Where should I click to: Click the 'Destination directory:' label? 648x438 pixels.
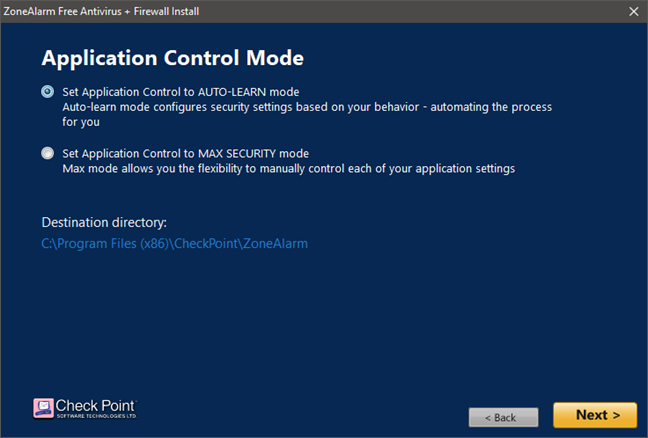click(104, 222)
